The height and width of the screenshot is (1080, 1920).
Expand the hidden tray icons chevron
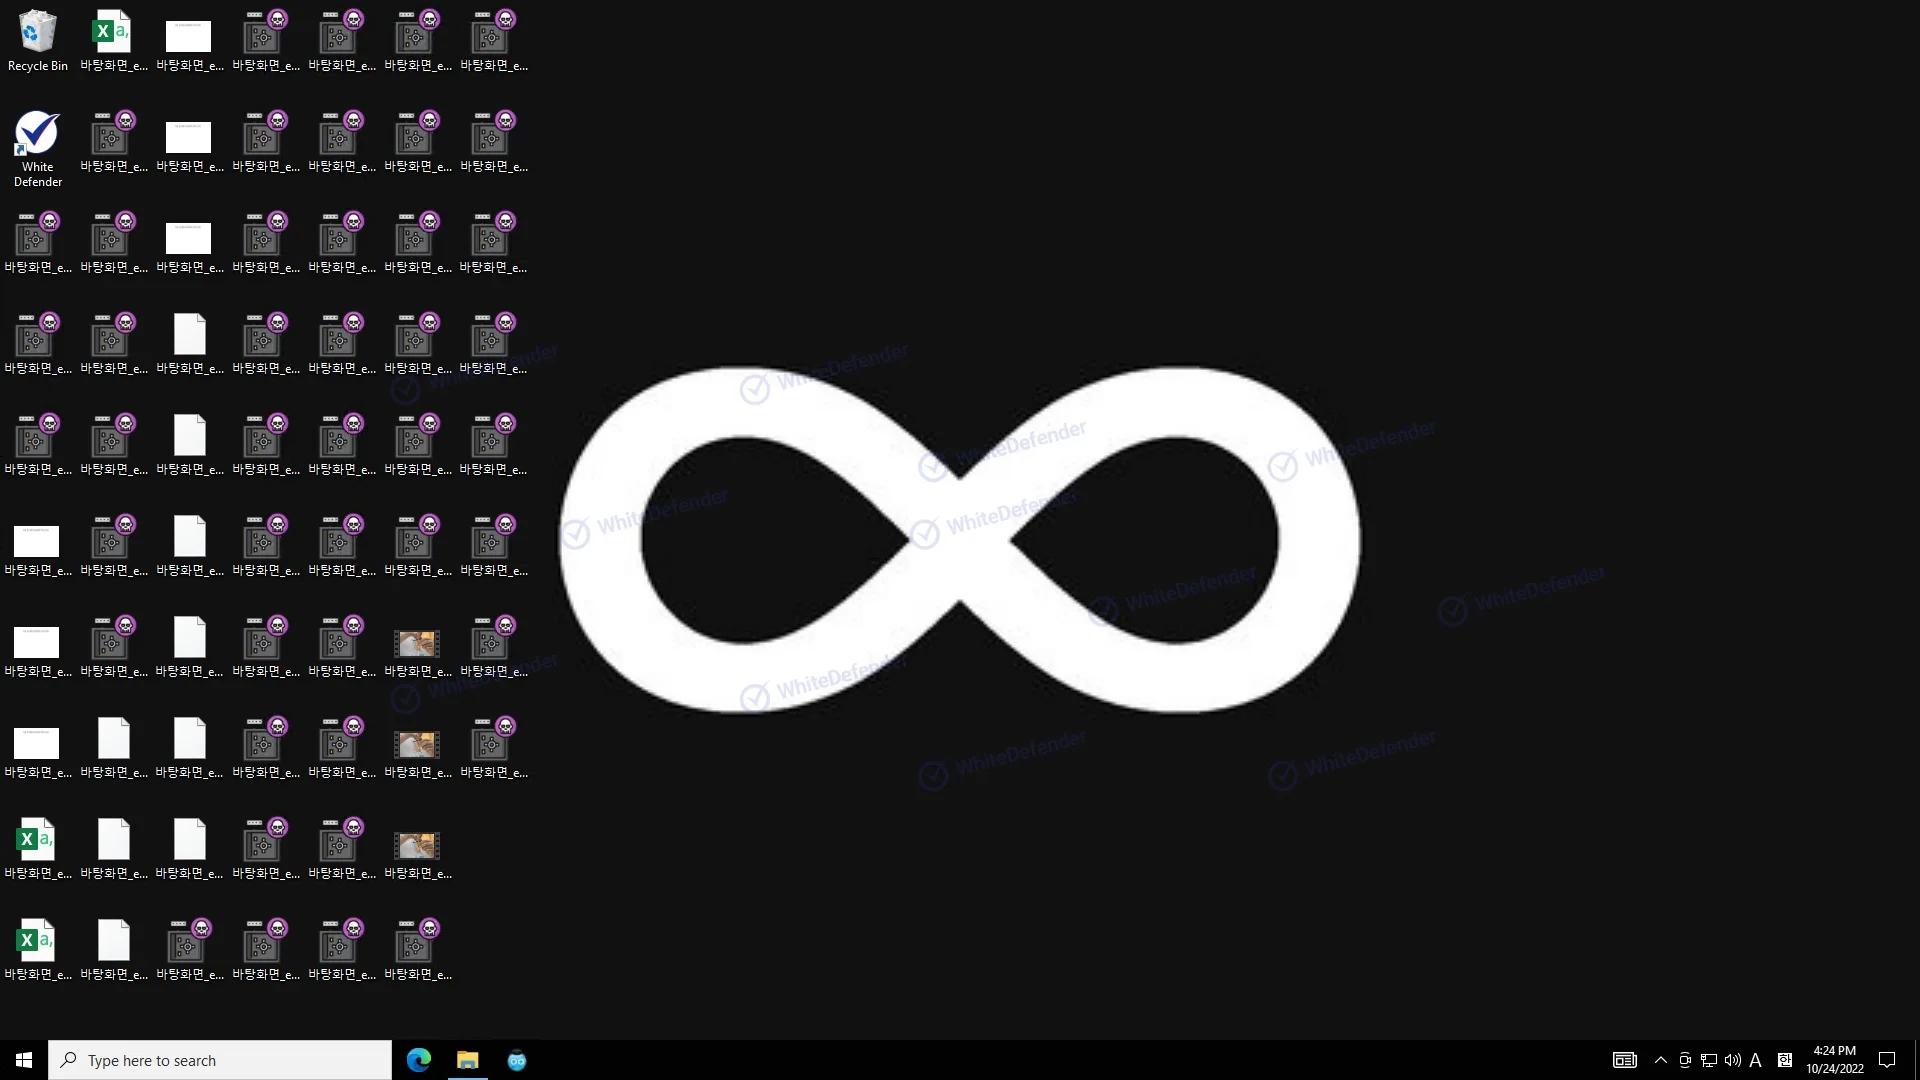tap(1661, 1060)
